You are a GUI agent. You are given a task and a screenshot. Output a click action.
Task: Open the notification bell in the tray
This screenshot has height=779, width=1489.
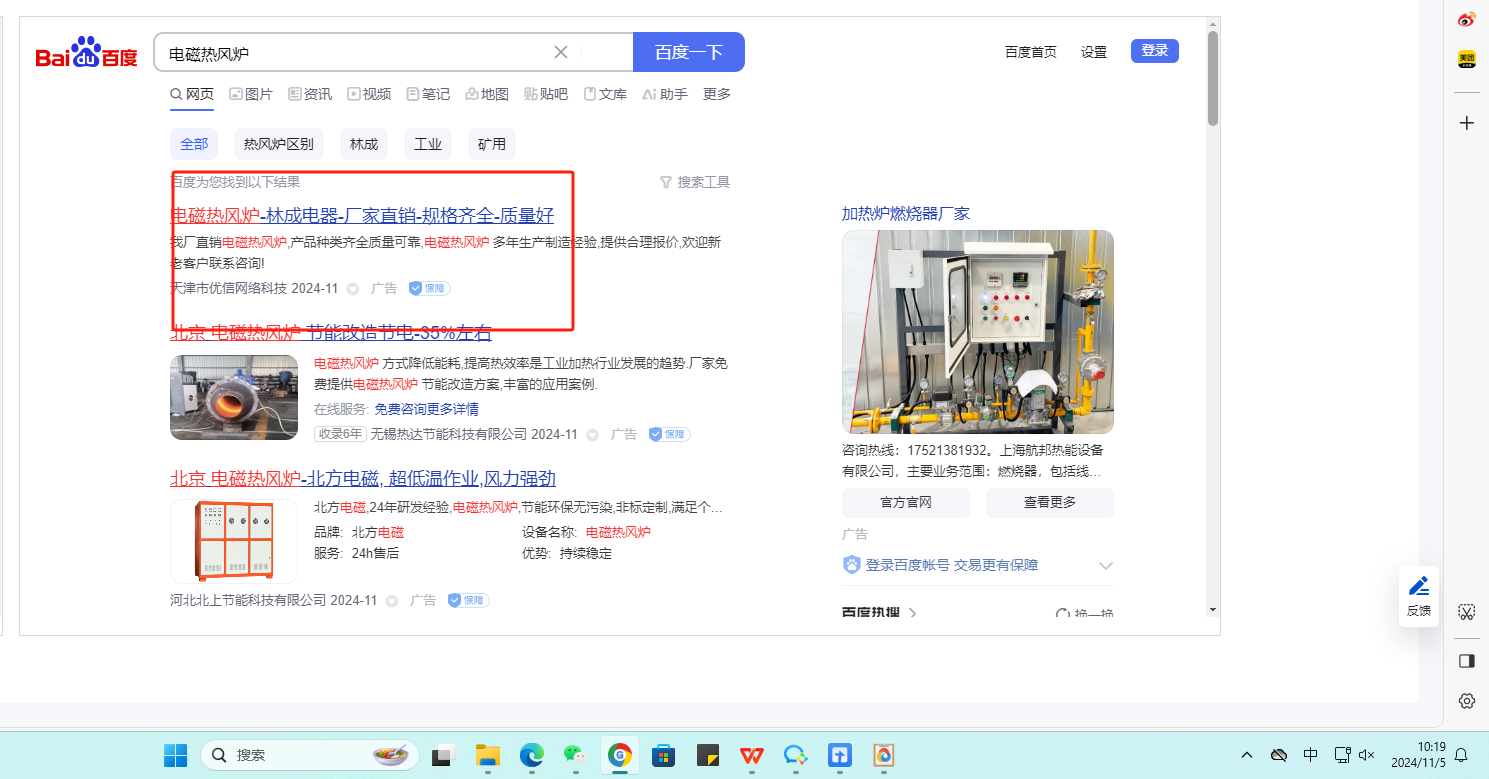pos(1461,755)
